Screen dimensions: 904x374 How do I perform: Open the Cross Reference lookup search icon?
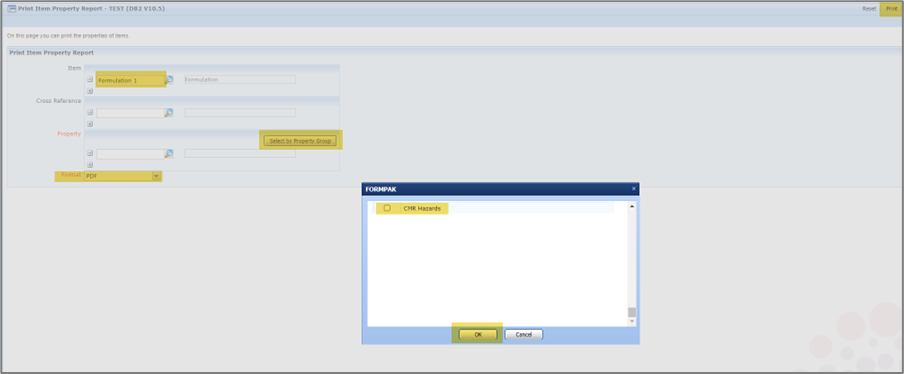pyautogui.click(x=169, y=113)
